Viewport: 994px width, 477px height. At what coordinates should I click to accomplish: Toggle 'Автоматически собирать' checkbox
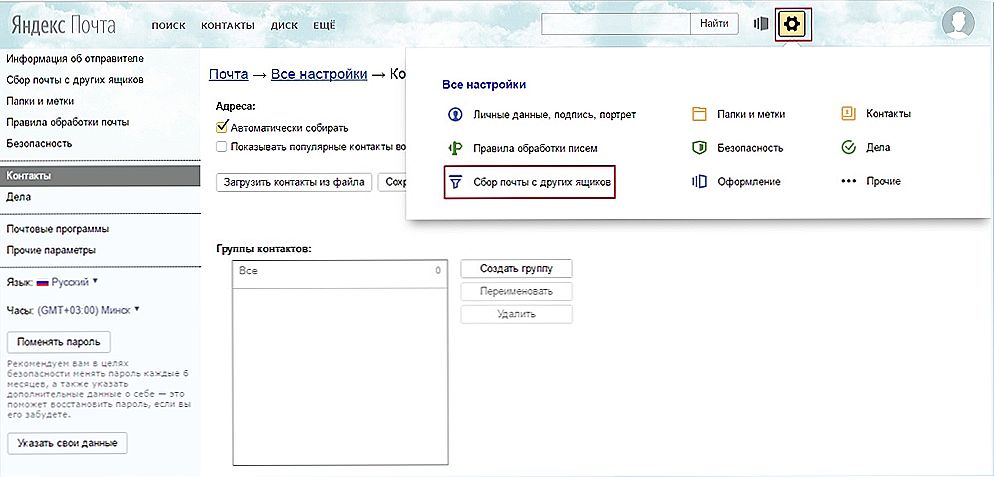pyautogui.click(x=223, y=128)
